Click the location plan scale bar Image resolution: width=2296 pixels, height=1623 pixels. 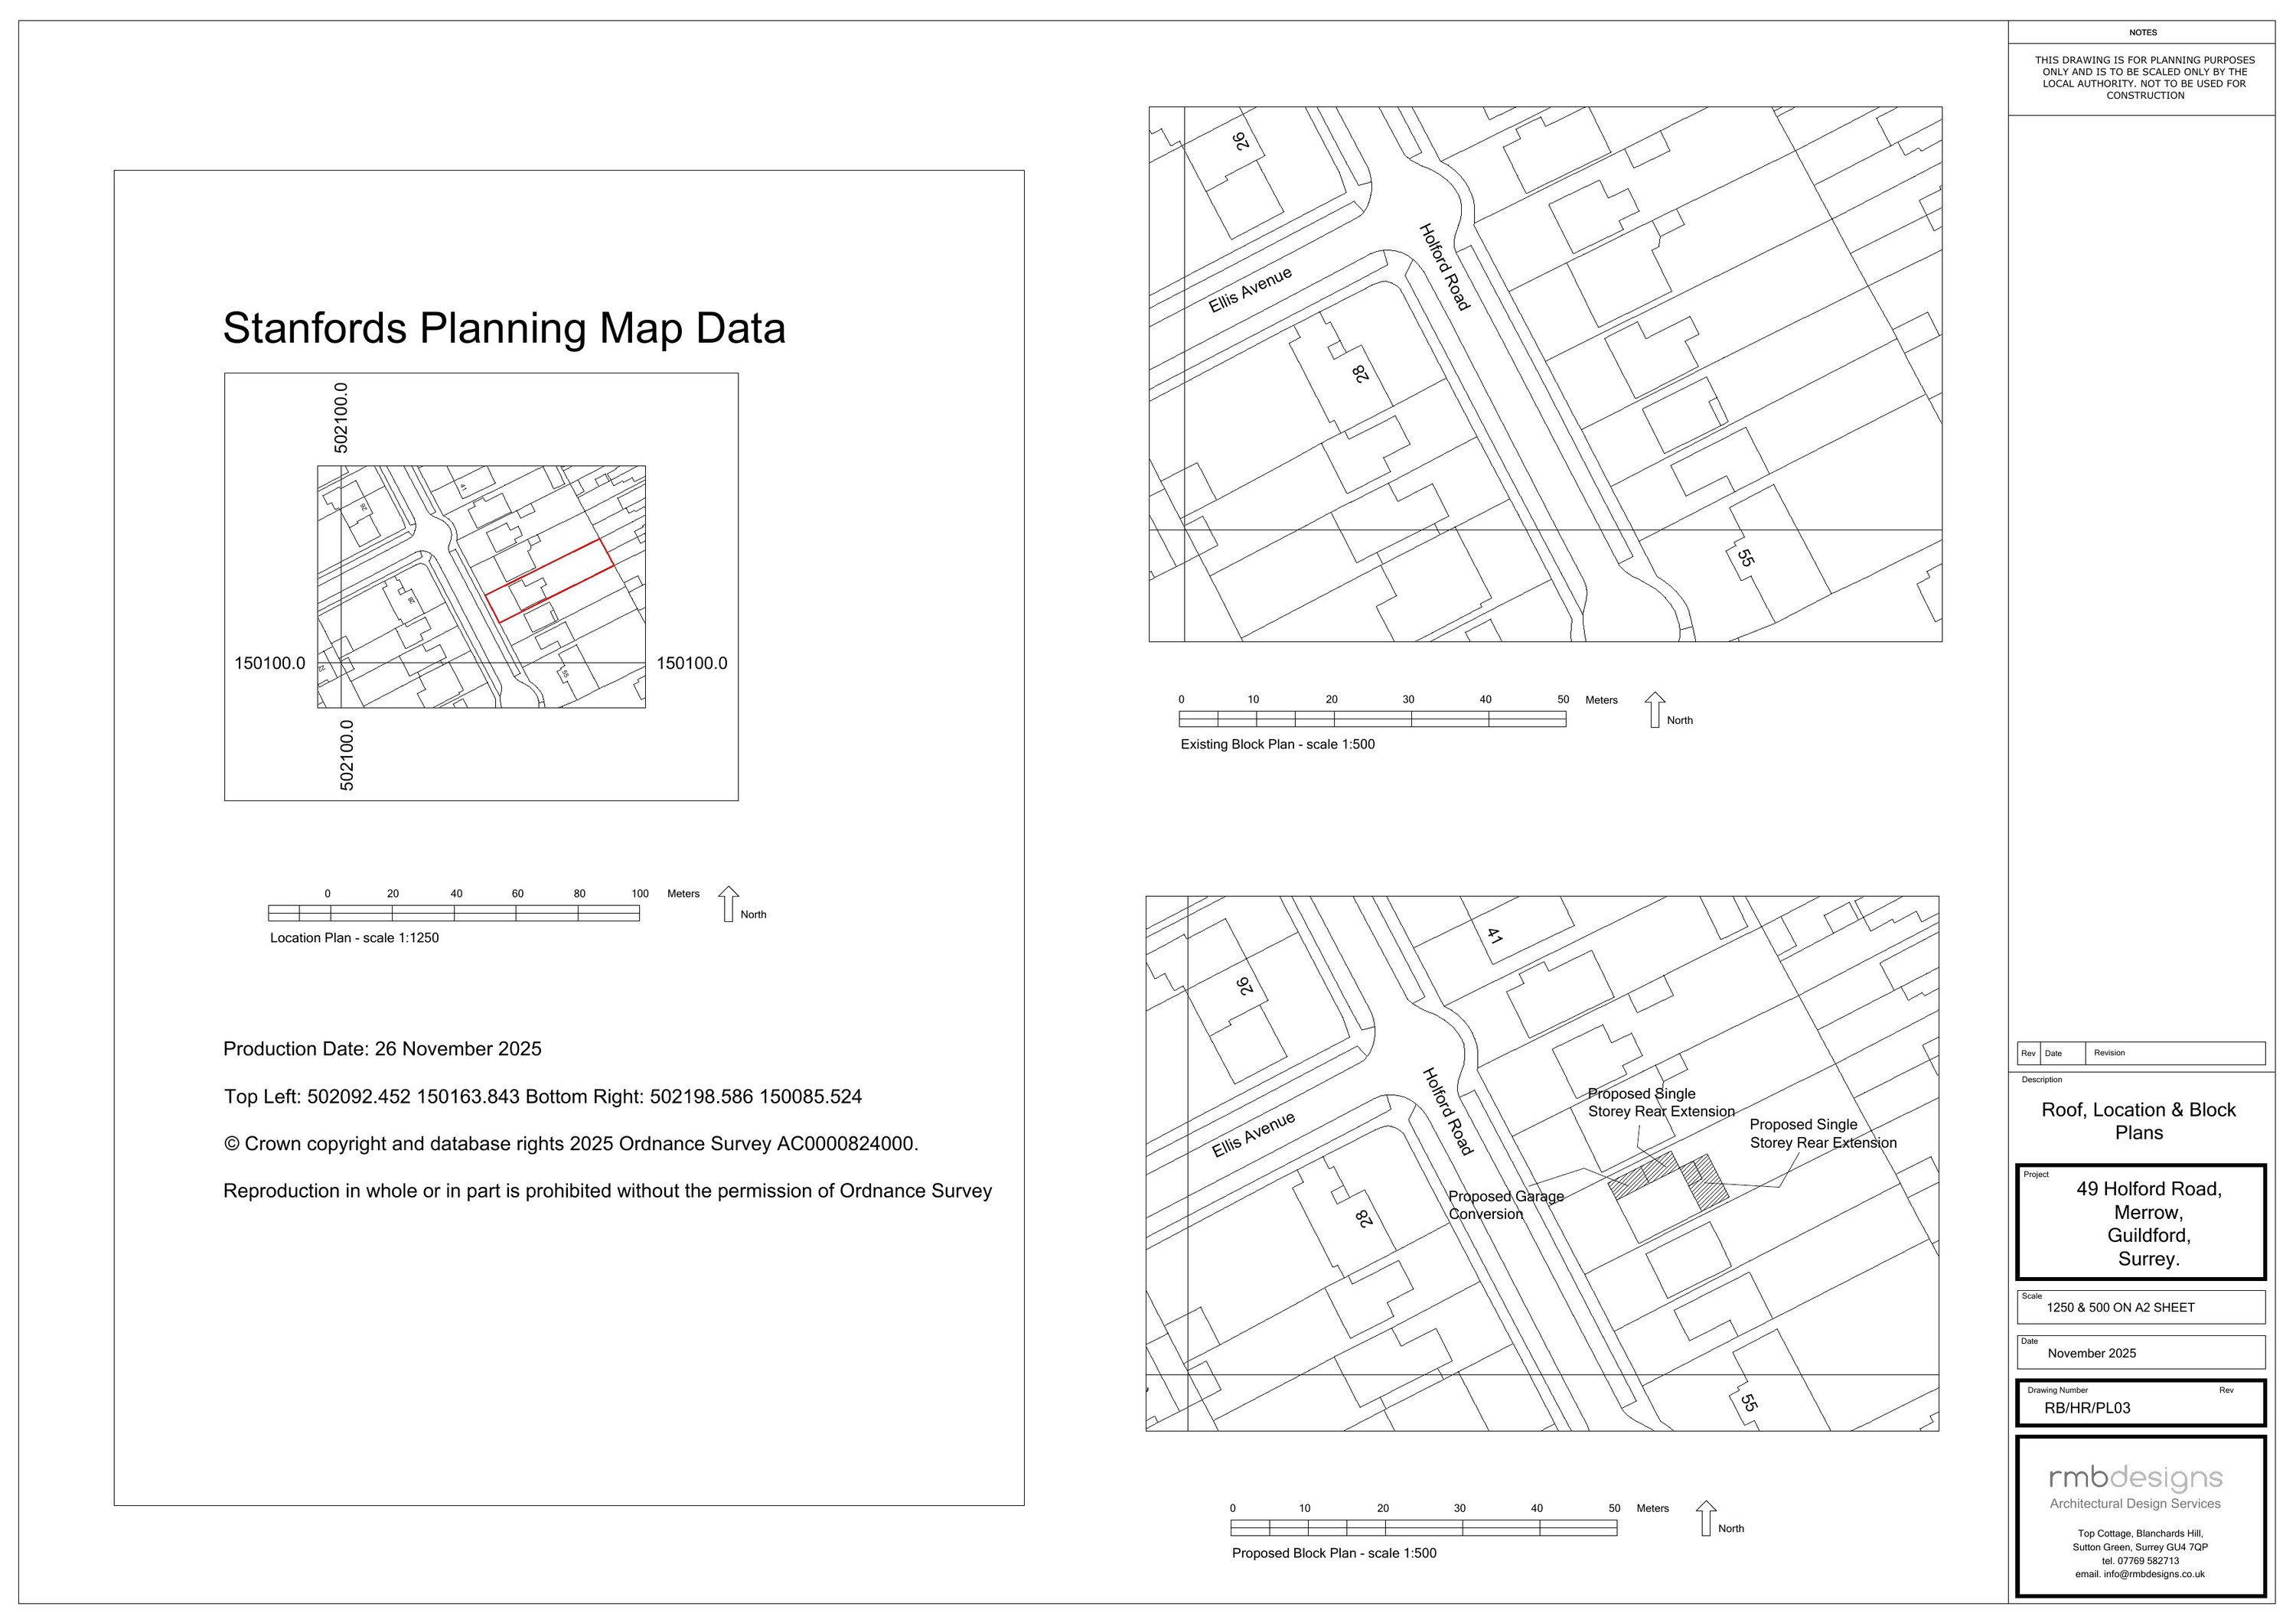[x=453, y=913]
